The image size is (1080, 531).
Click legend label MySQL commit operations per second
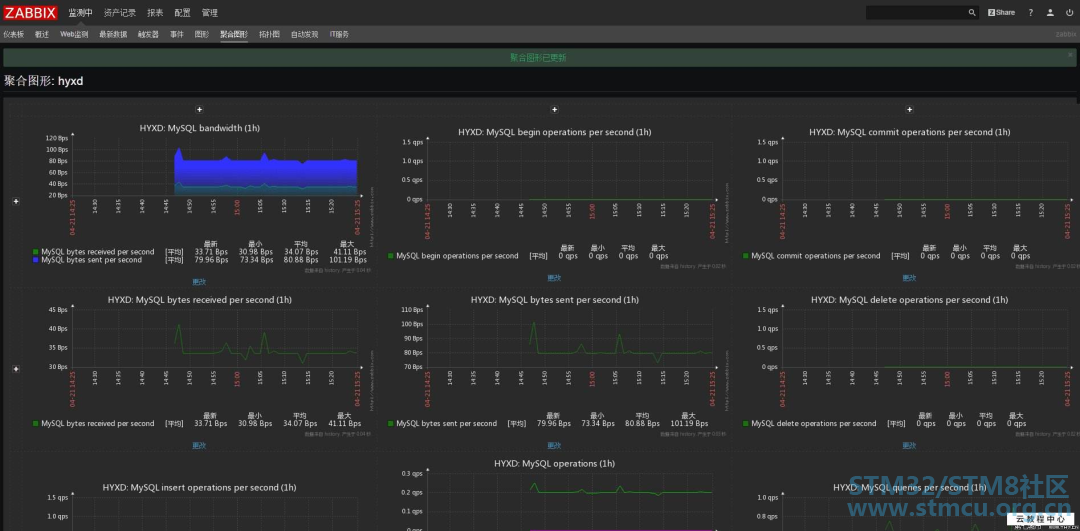pyautogui.click(x=816, y=256)
